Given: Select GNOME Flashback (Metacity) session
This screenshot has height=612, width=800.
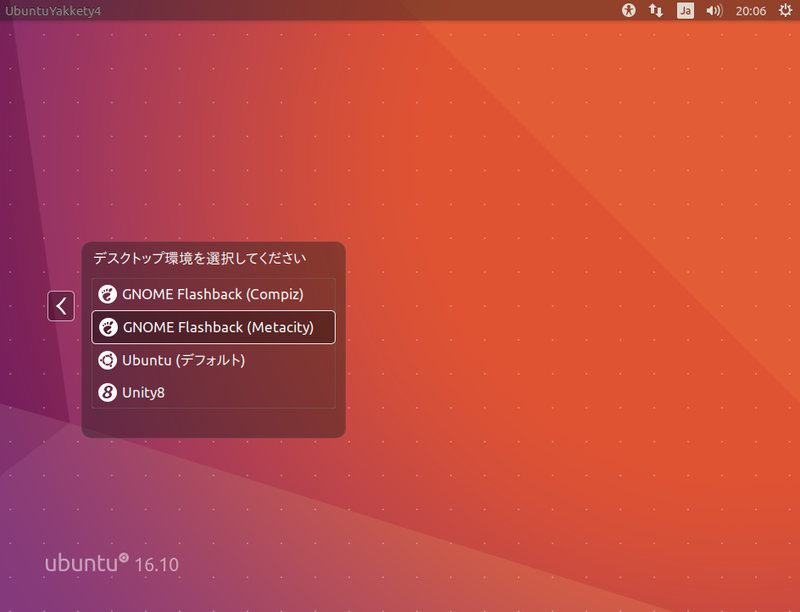Looking at the screenshot, I should click(x=213, y=327).
